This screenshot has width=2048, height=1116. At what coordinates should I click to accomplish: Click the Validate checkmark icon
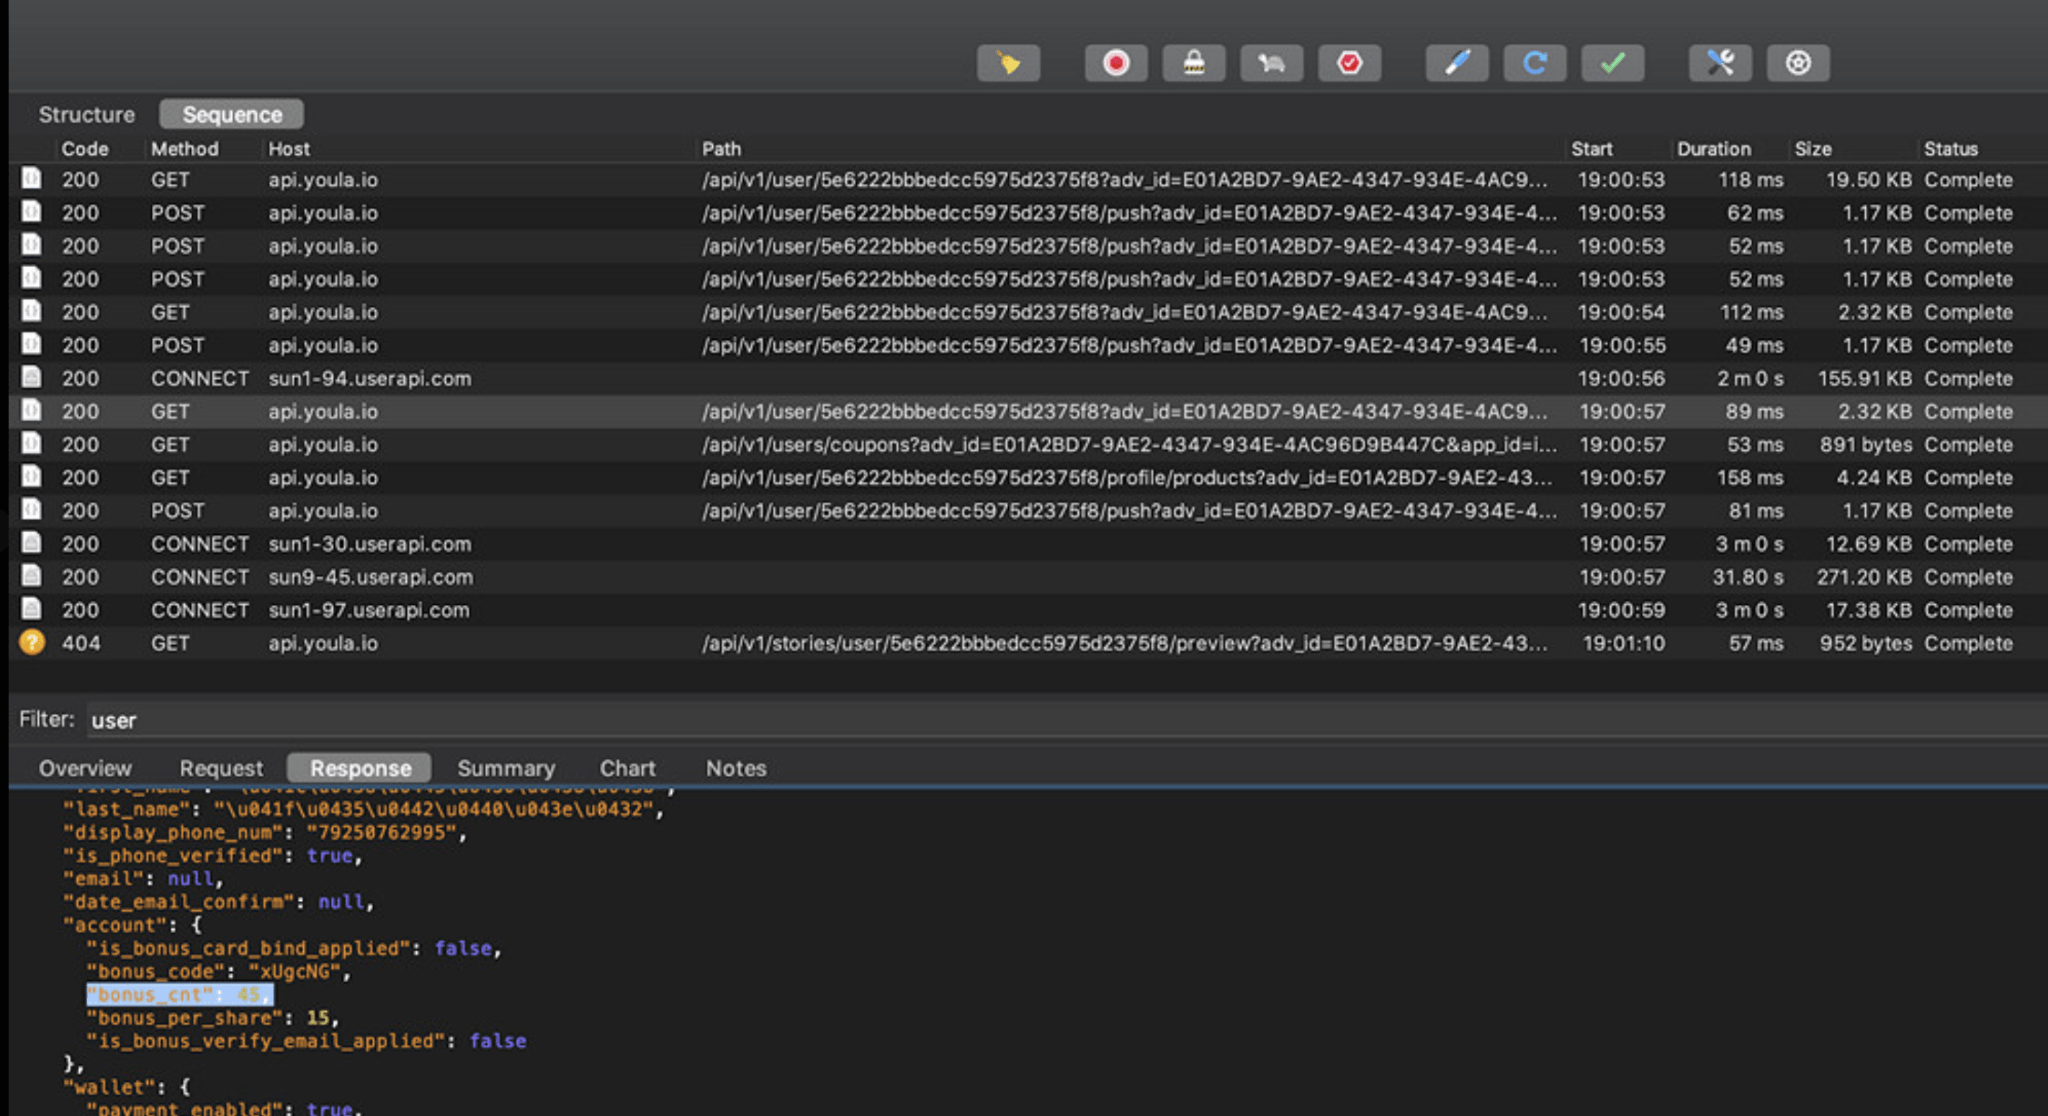pyautogui.click(x=1612, y=64)
